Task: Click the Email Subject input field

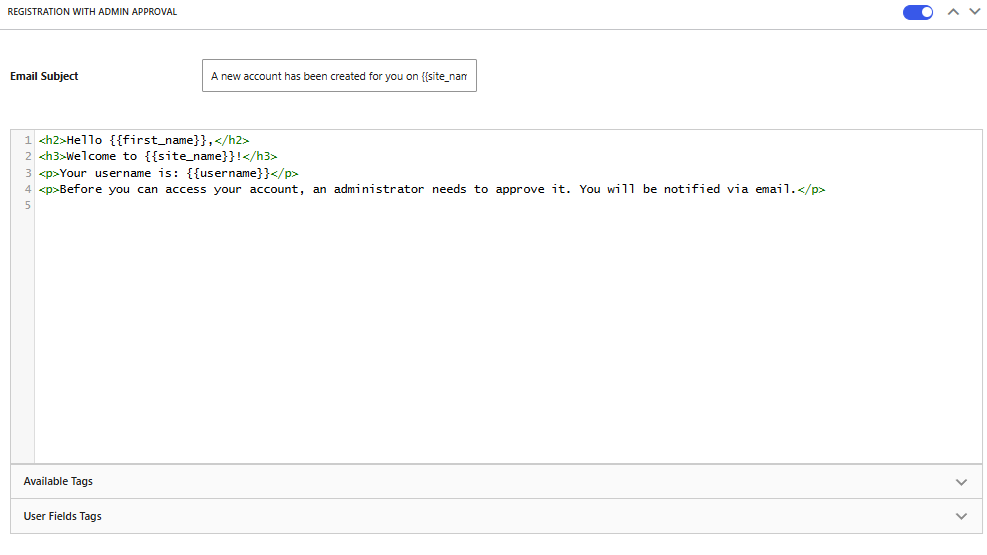Action: tap(339, 76)
